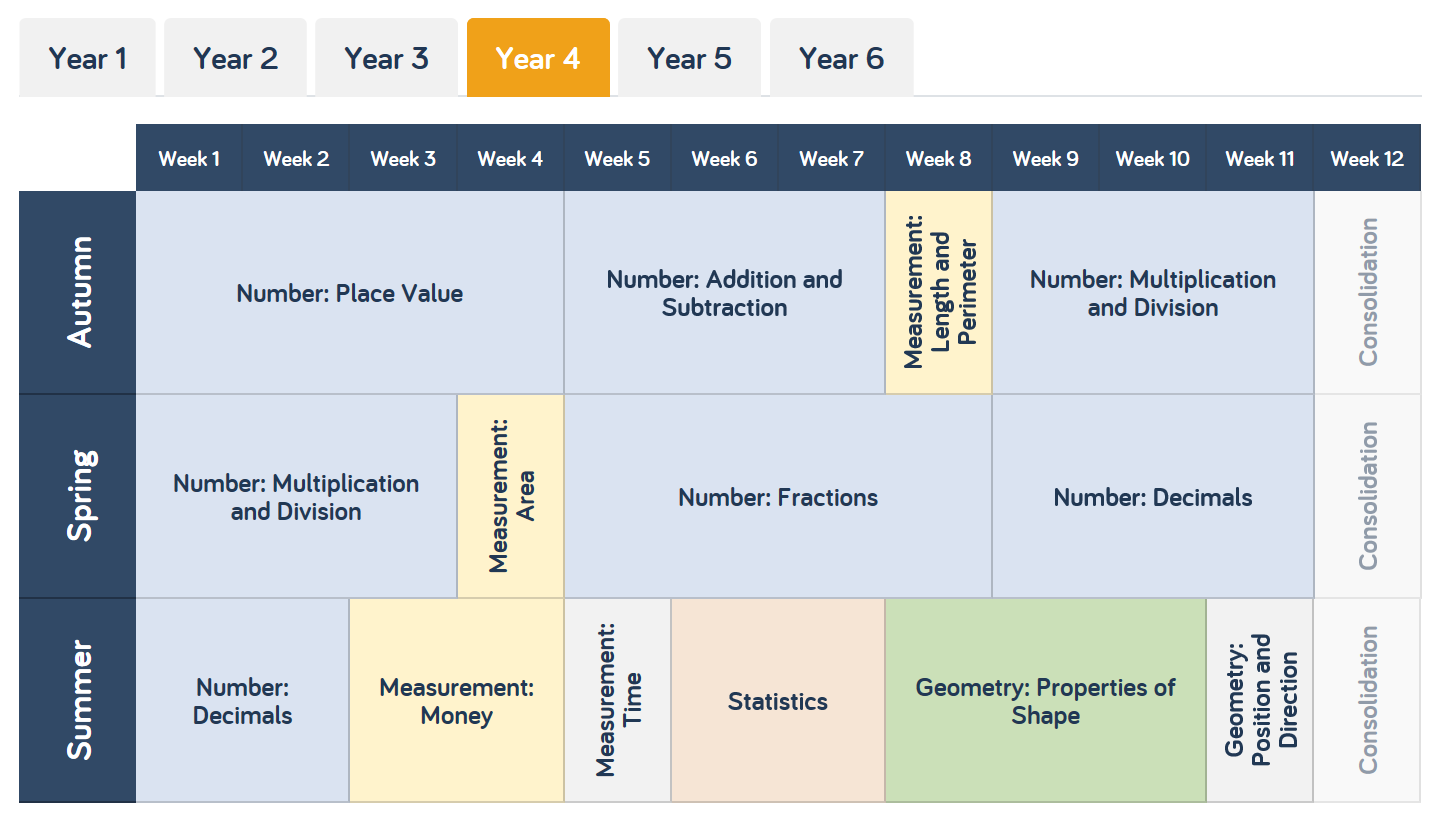Select the Week 8 column header
The width and height of the screenshot is (1439, 818).
[x=938, y=157]
